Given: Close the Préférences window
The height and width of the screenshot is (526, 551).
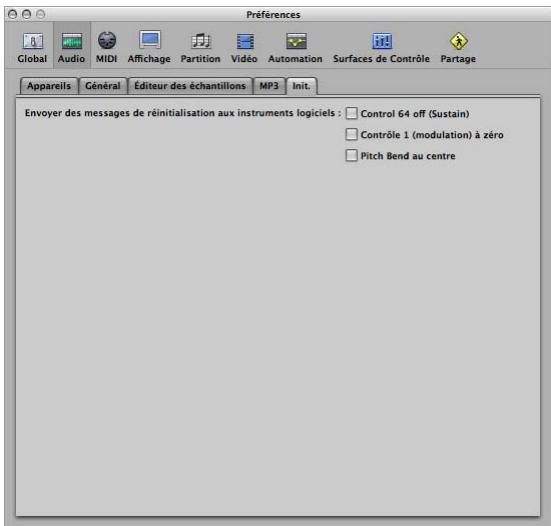Looking at the screenshot, I should tap(13, 14).
